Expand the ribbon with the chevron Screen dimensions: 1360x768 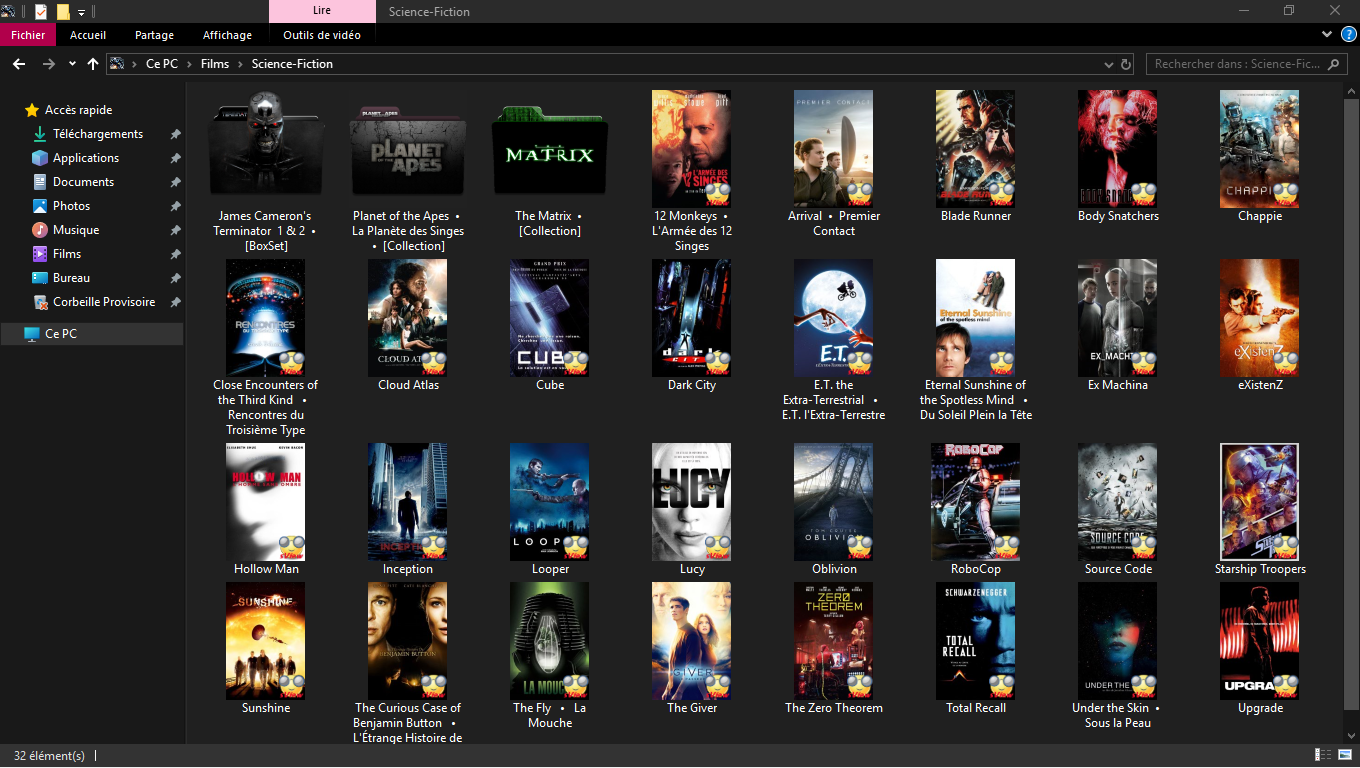[x=1327, y=34]
